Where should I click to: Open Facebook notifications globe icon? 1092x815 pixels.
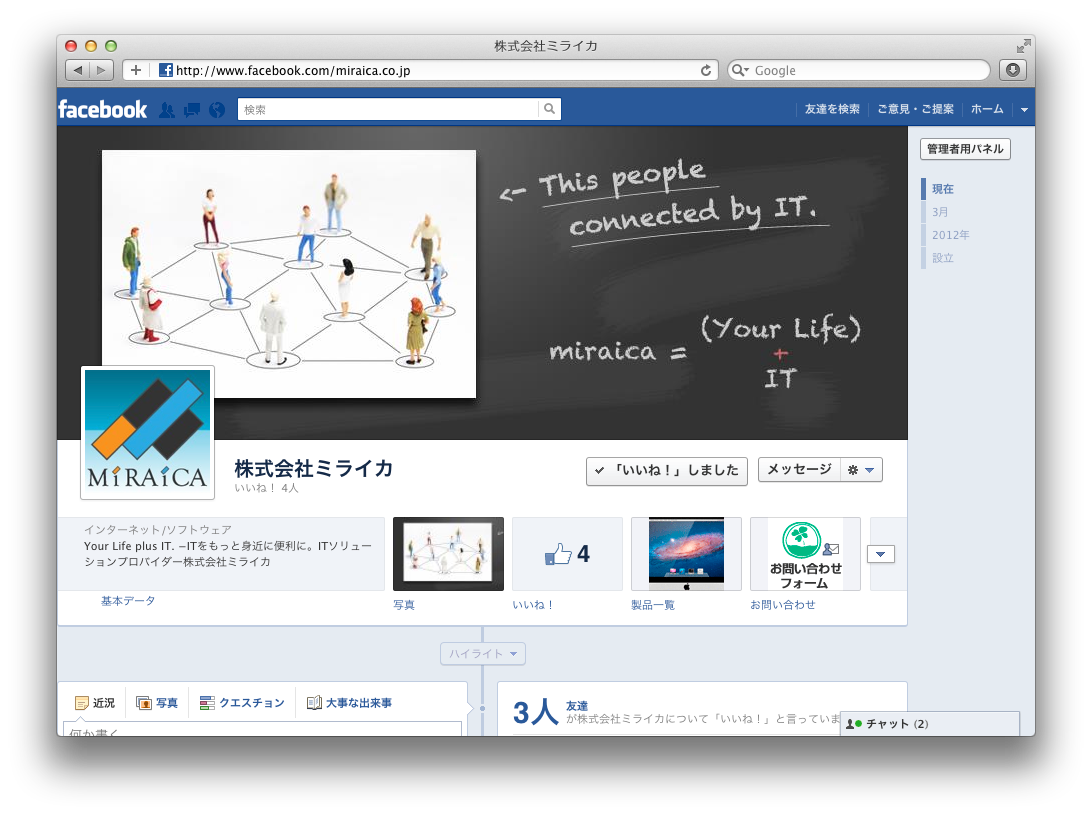pos(217,109)
